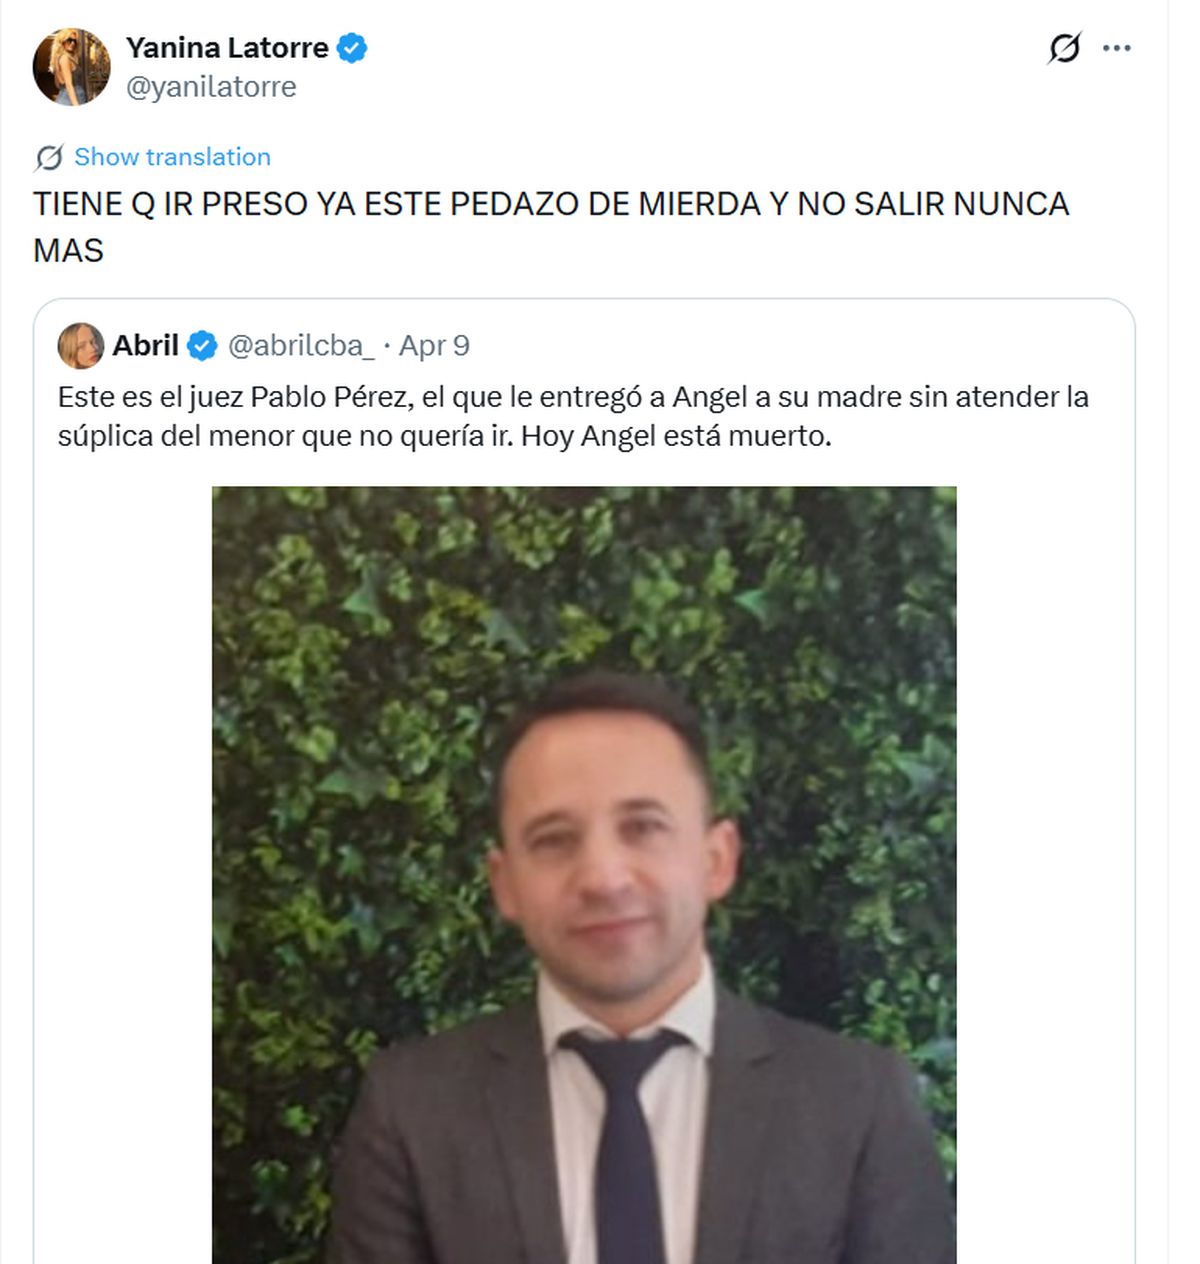Open the @abrilcba_ handle
Screen dimensions: 1200x1264
click(x=301, y=346)
